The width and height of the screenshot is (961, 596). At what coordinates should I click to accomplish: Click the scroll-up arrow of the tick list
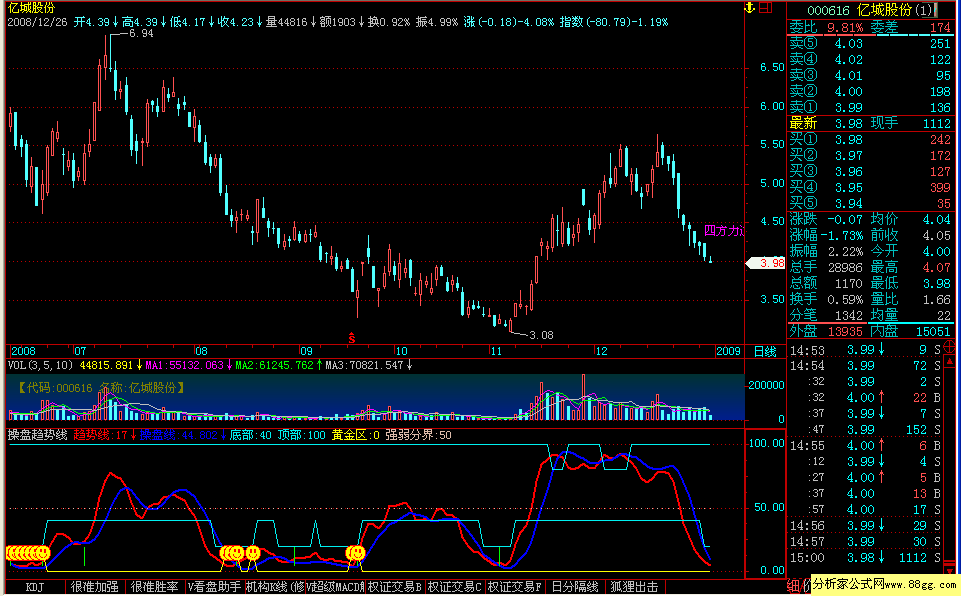pos(950,362)
